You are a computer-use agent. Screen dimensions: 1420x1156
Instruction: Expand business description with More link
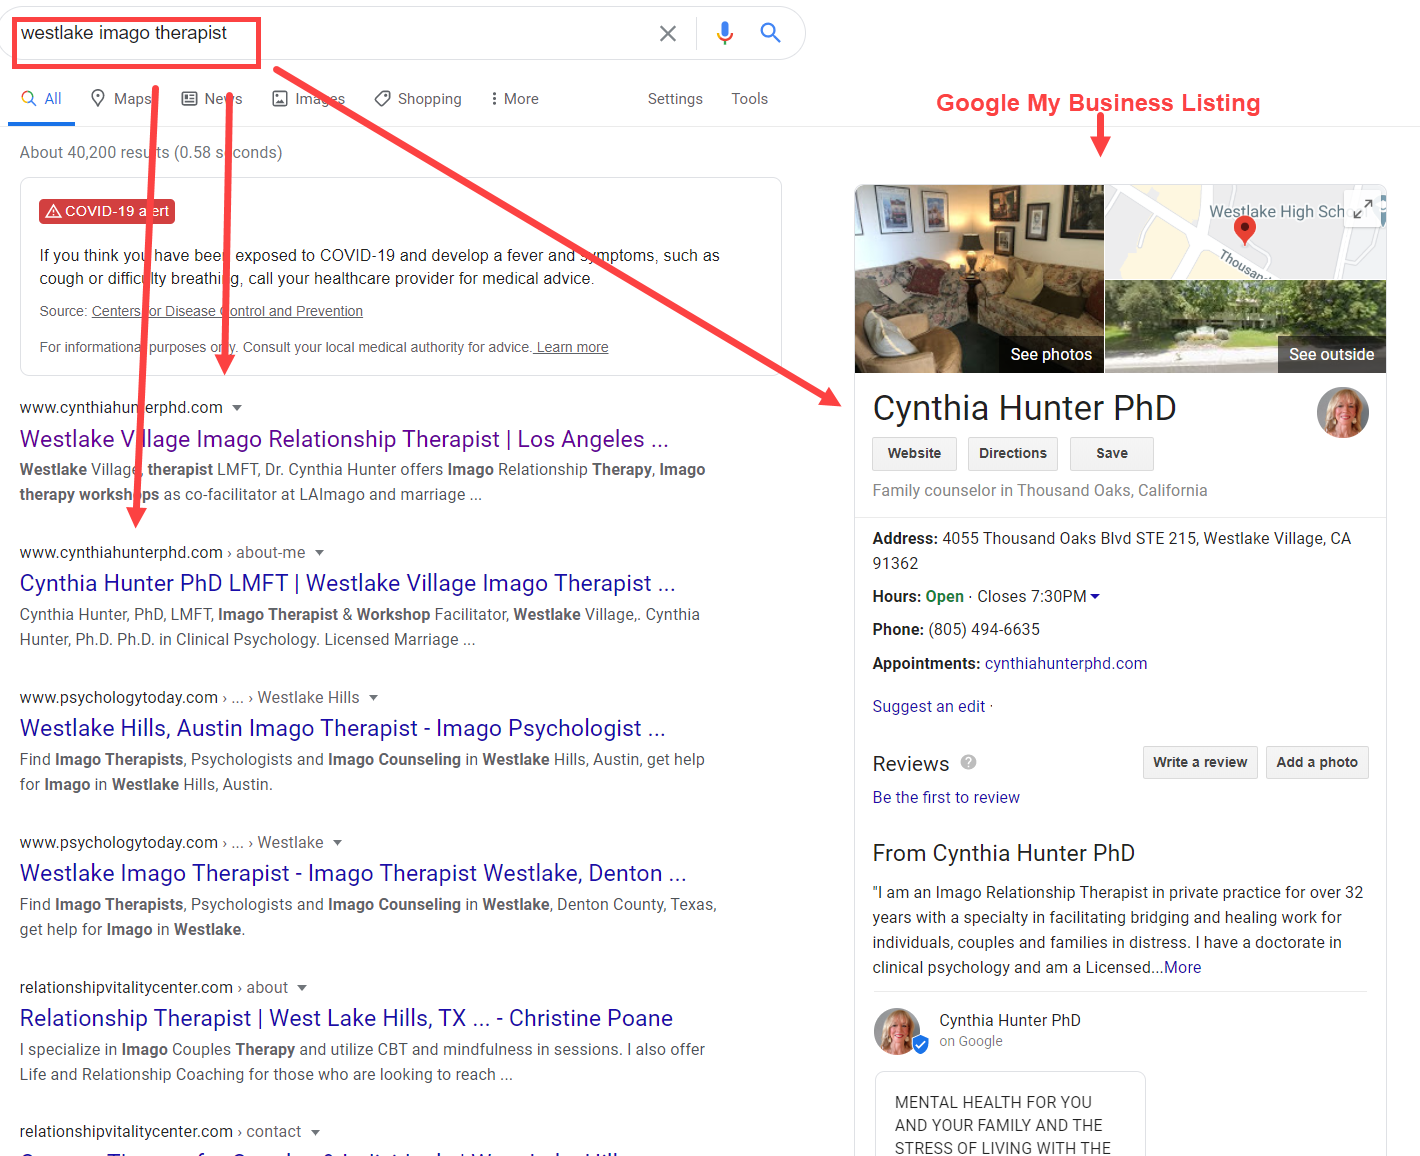coord(1182,968)
